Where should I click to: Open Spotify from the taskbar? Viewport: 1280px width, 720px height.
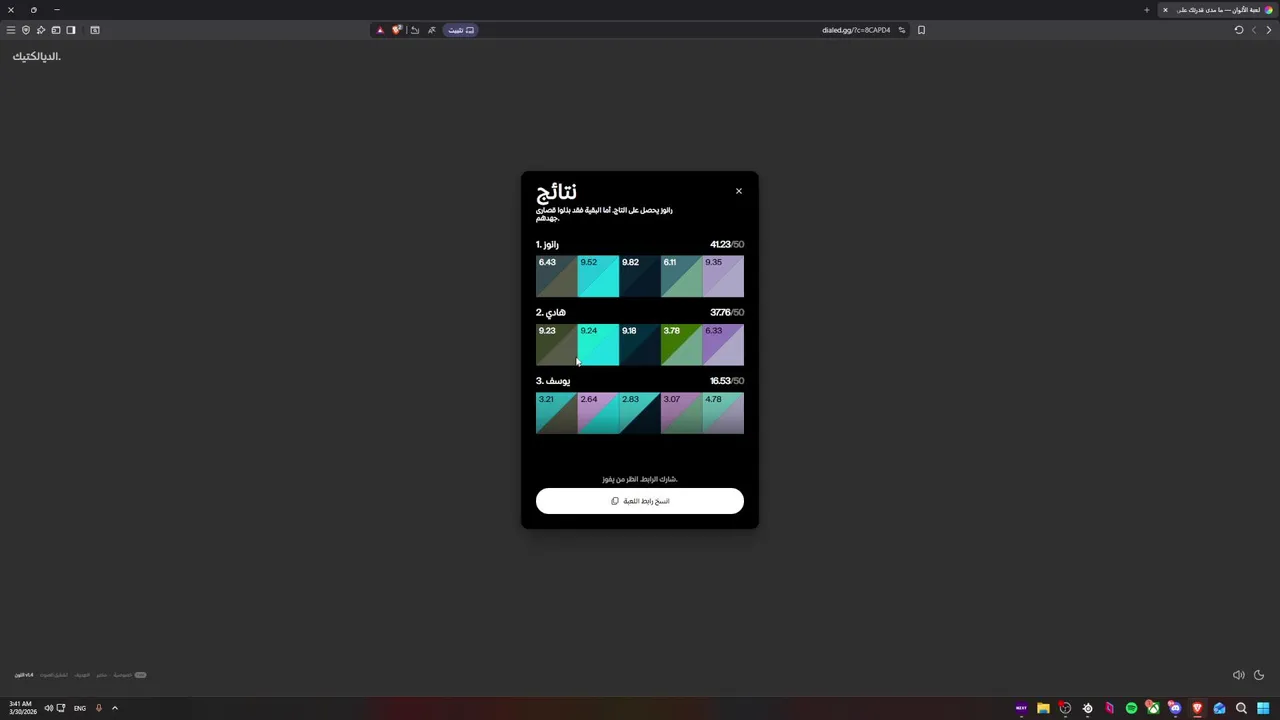point(1131,708)
